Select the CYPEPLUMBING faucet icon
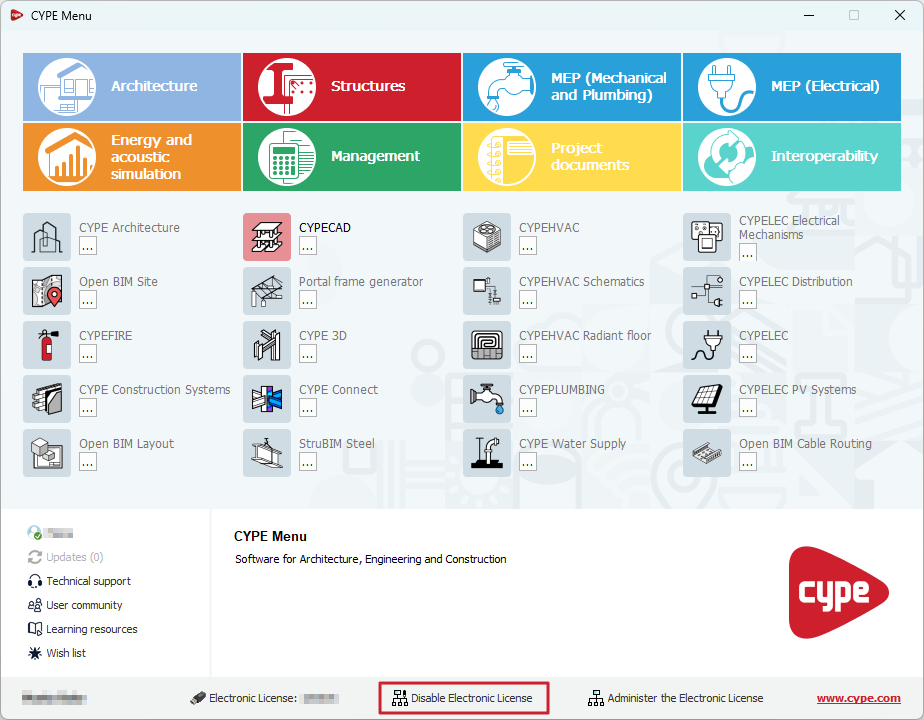Screen dimensions: 924x720 coord(487,399)
